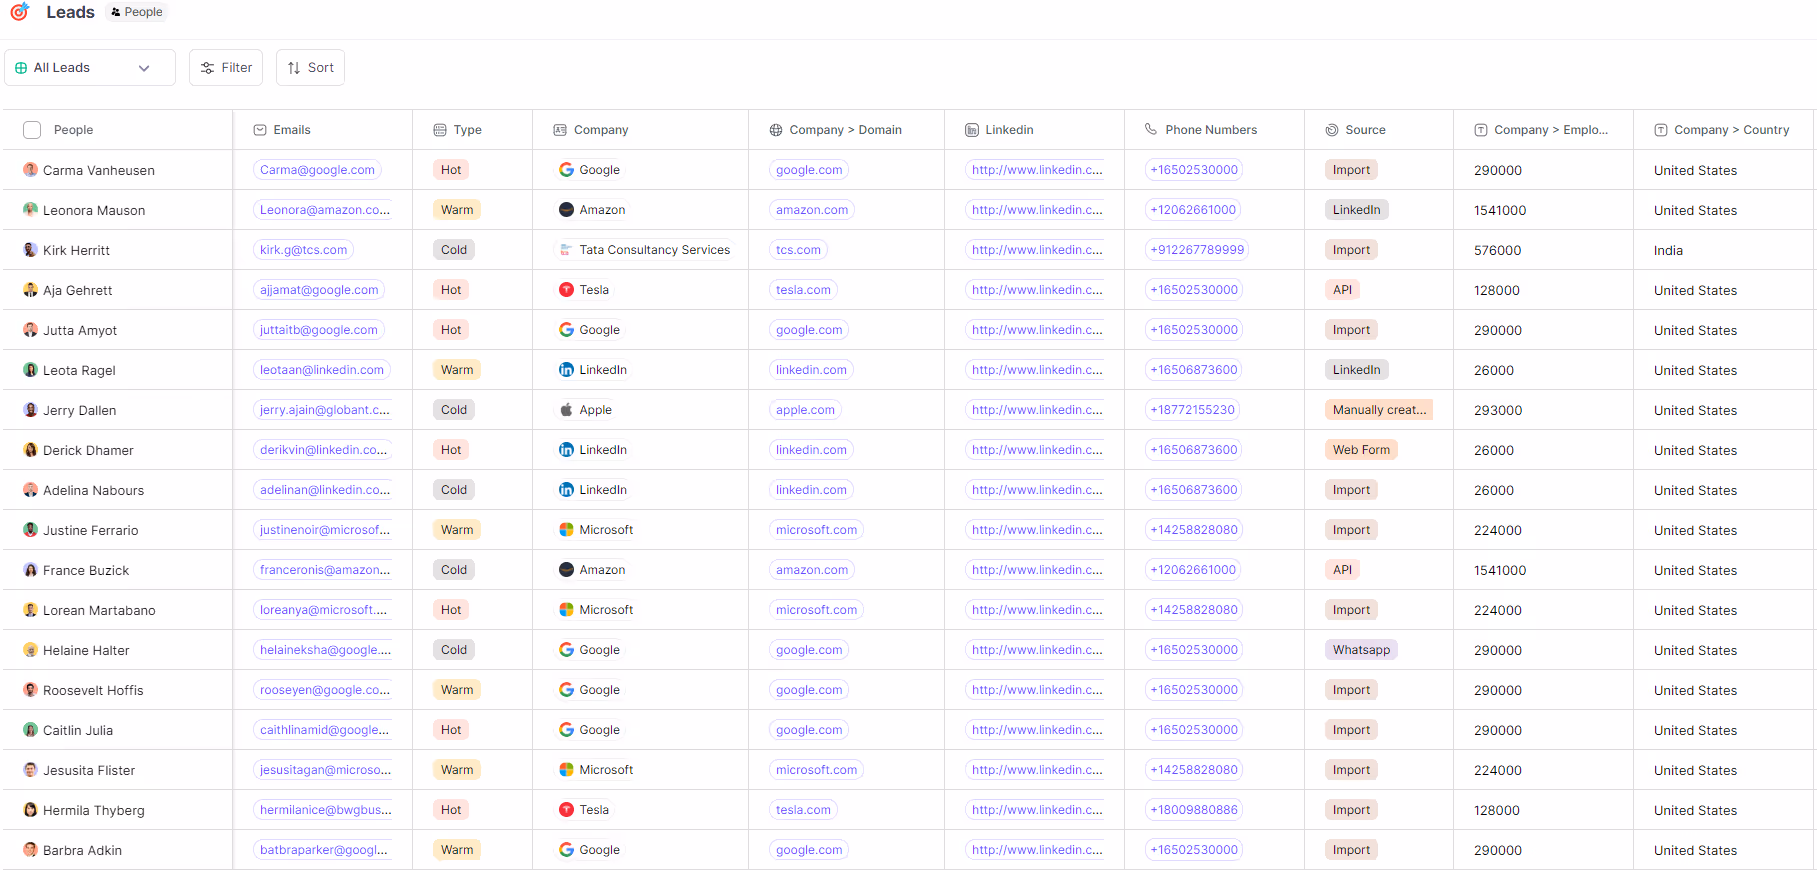Click the Manually created source tag
The height and width of the screenshot is (870, 1817).
point(1379,410)
